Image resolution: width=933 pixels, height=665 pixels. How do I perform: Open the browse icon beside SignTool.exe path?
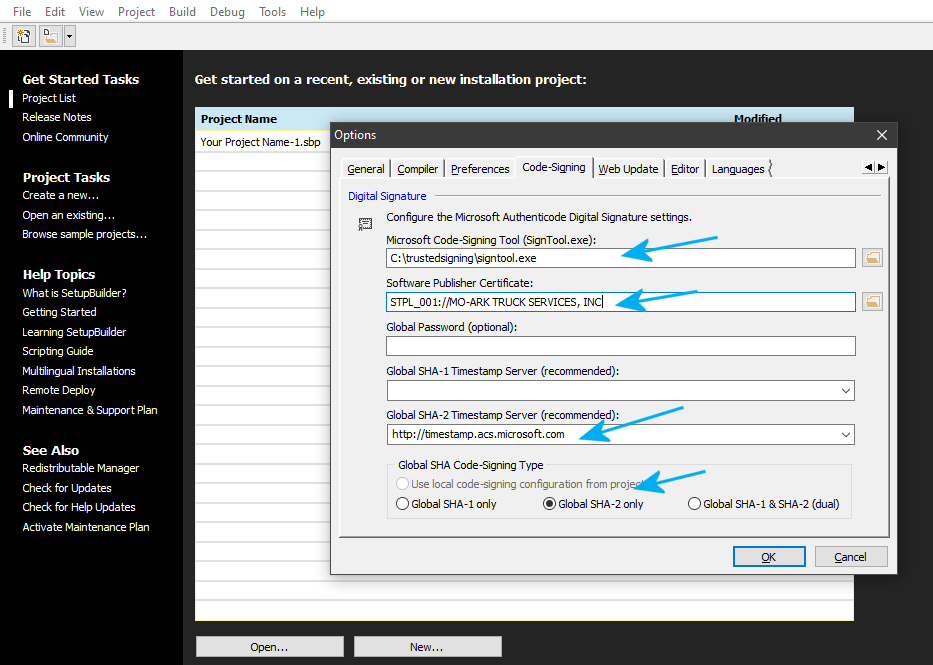871,257
